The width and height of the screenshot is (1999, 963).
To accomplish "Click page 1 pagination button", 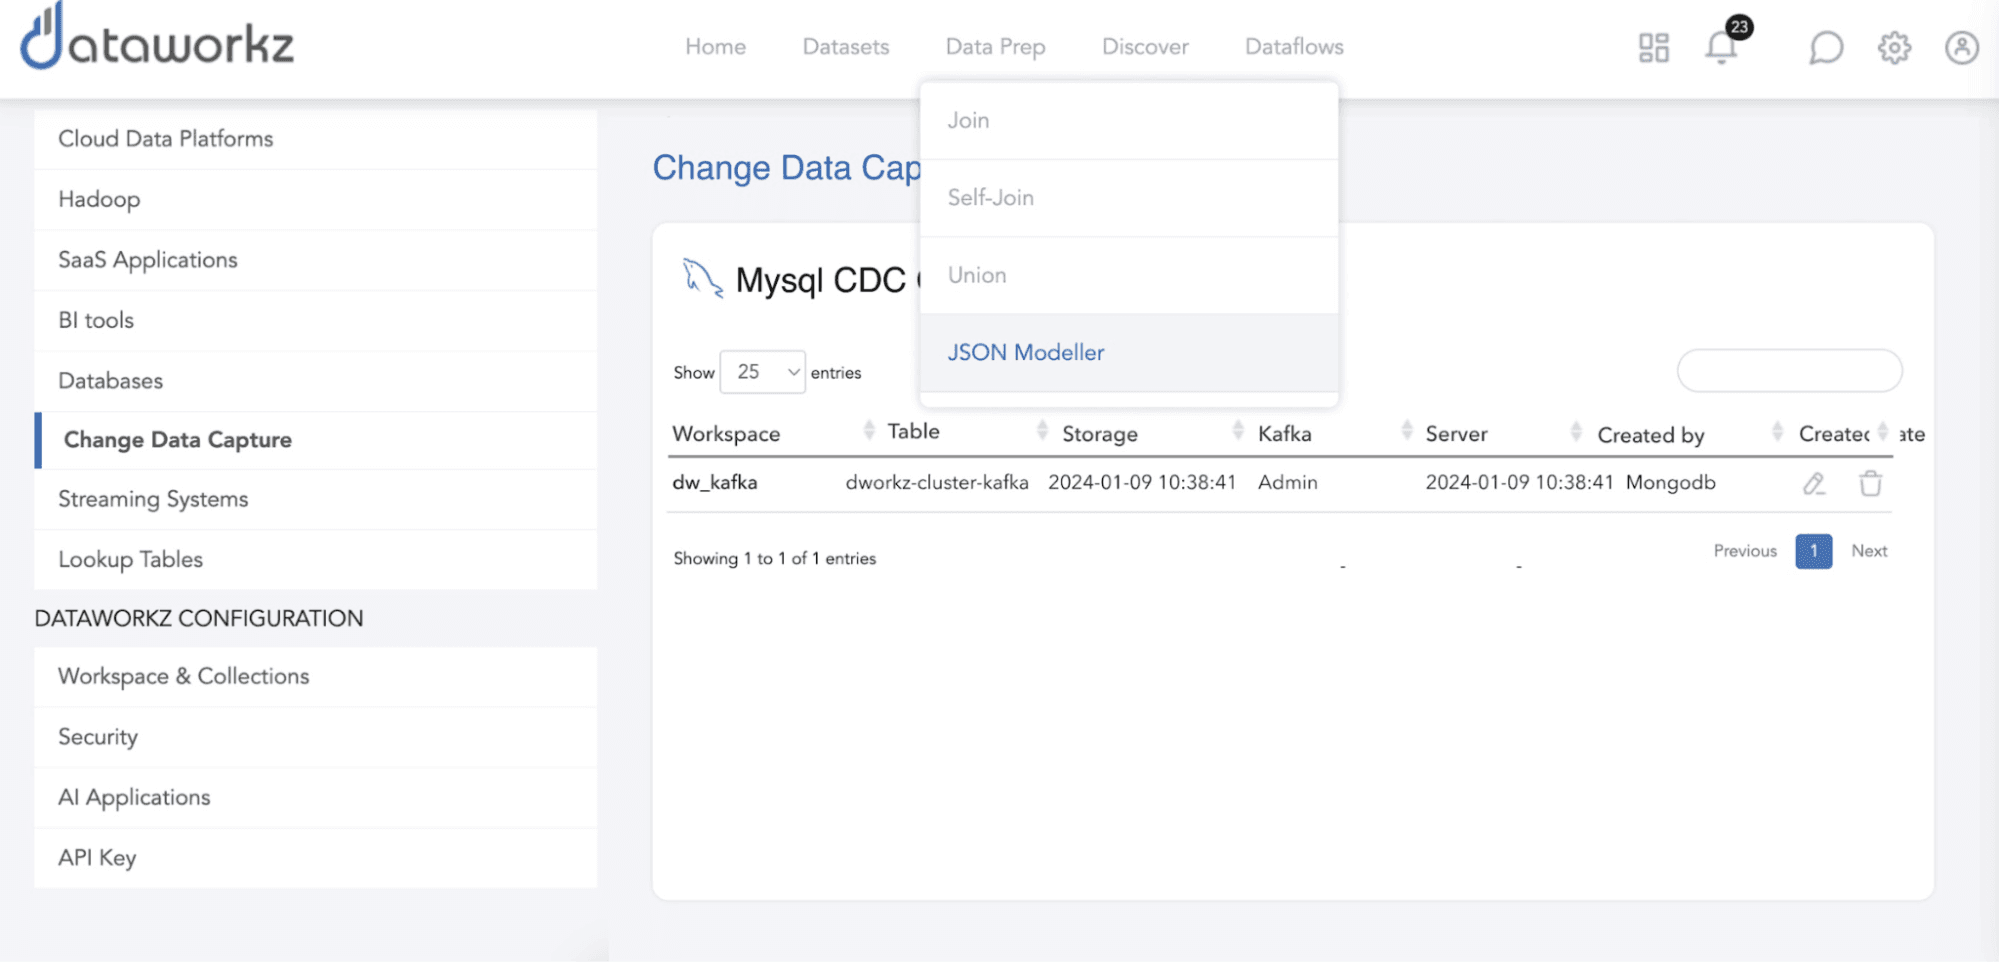I will click(1813, 551).
